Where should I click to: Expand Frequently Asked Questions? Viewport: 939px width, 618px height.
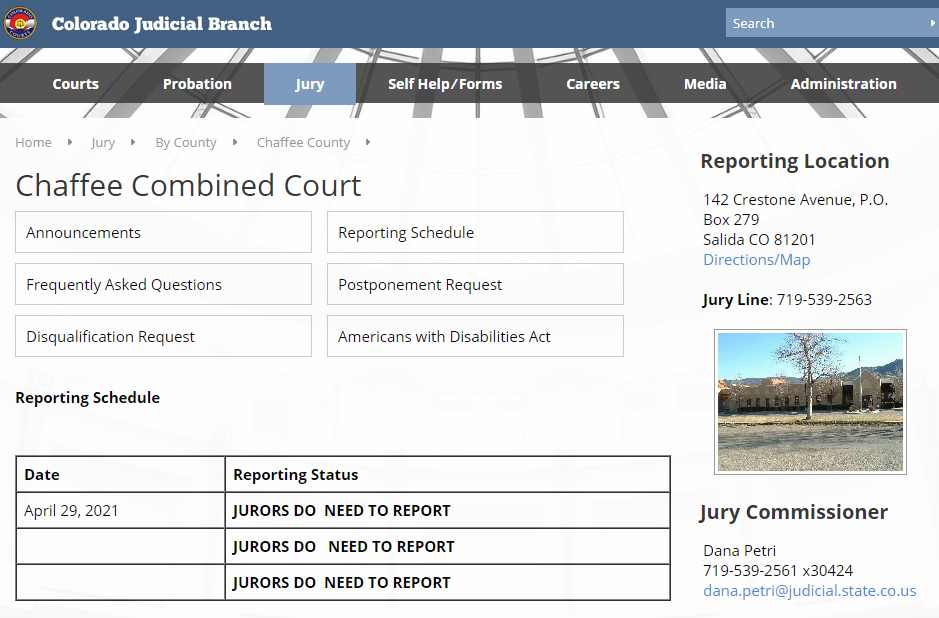pos(163,284)
